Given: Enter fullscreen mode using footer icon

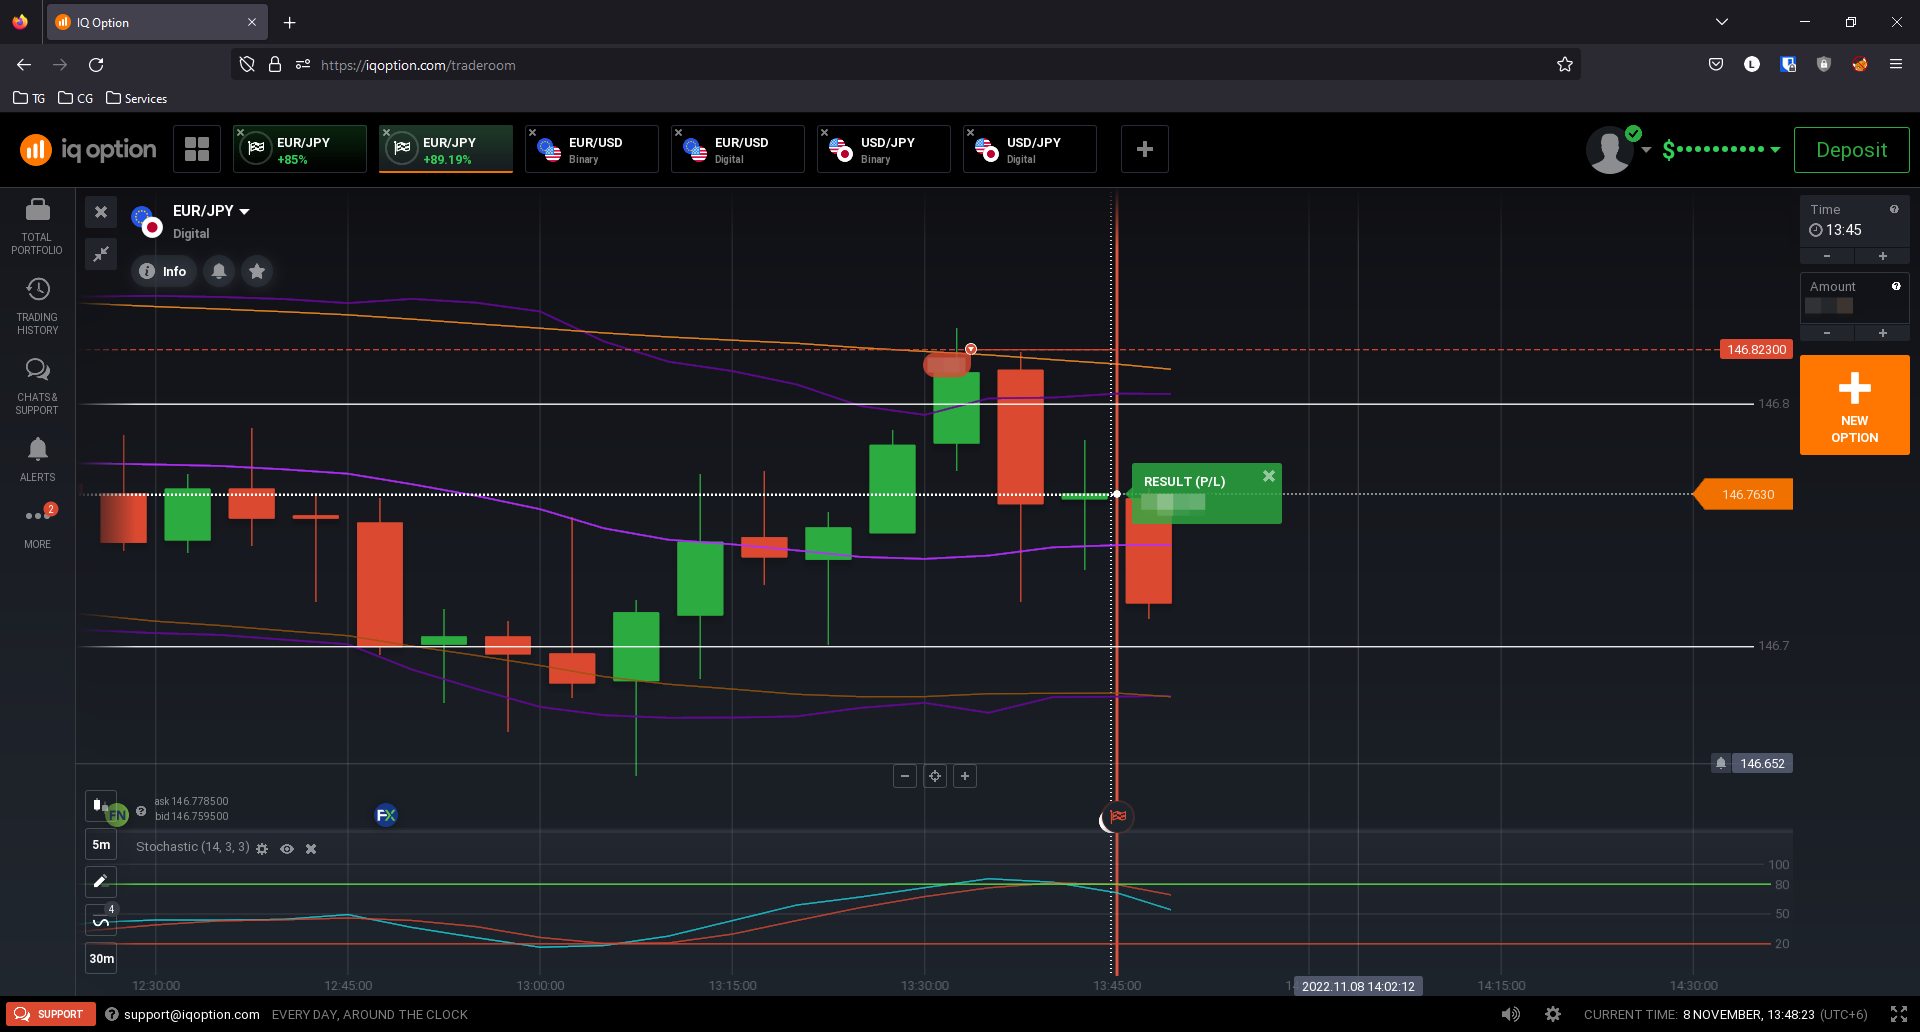Looking at the screenshot, I should [x=1899, y=1014].
